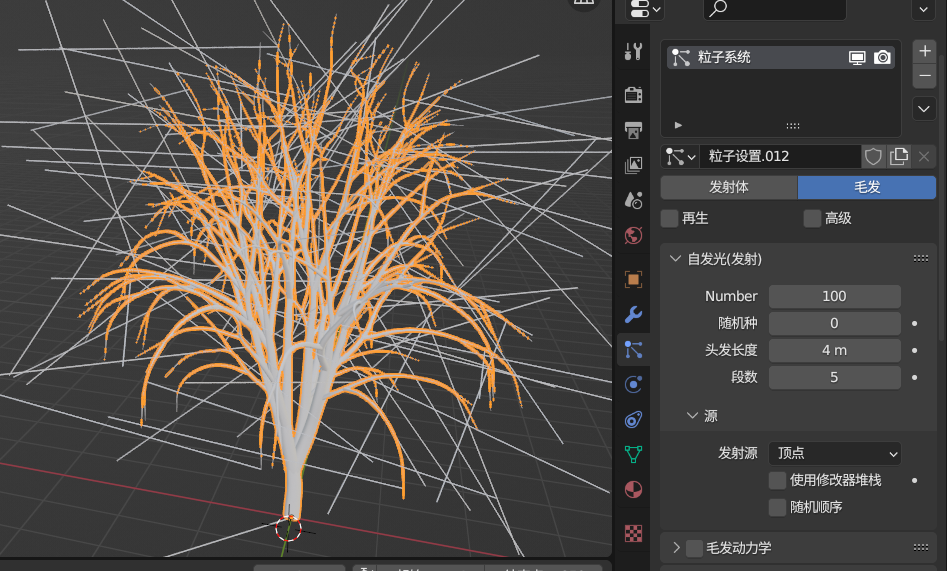Open the Scene properties tab
947x571 pixels.
click(x=633, y=199)
